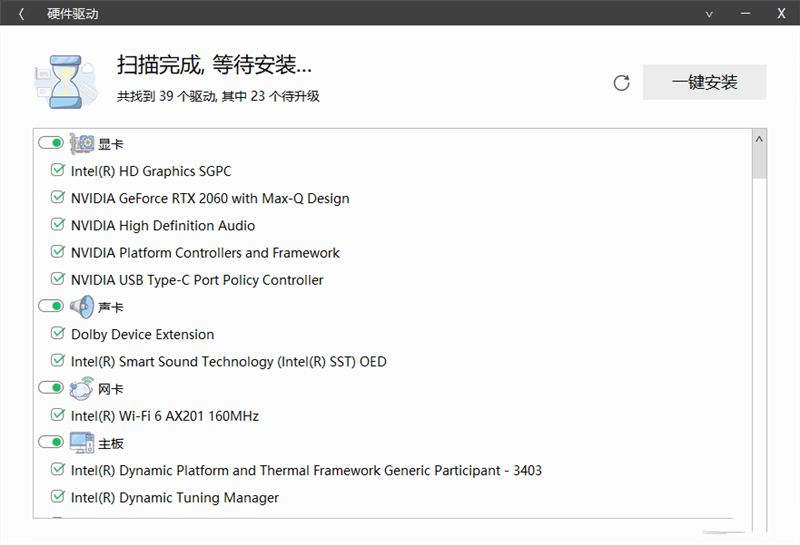Uncheck Intel Dynamic Platform Thermal Framework 3403

58,469
